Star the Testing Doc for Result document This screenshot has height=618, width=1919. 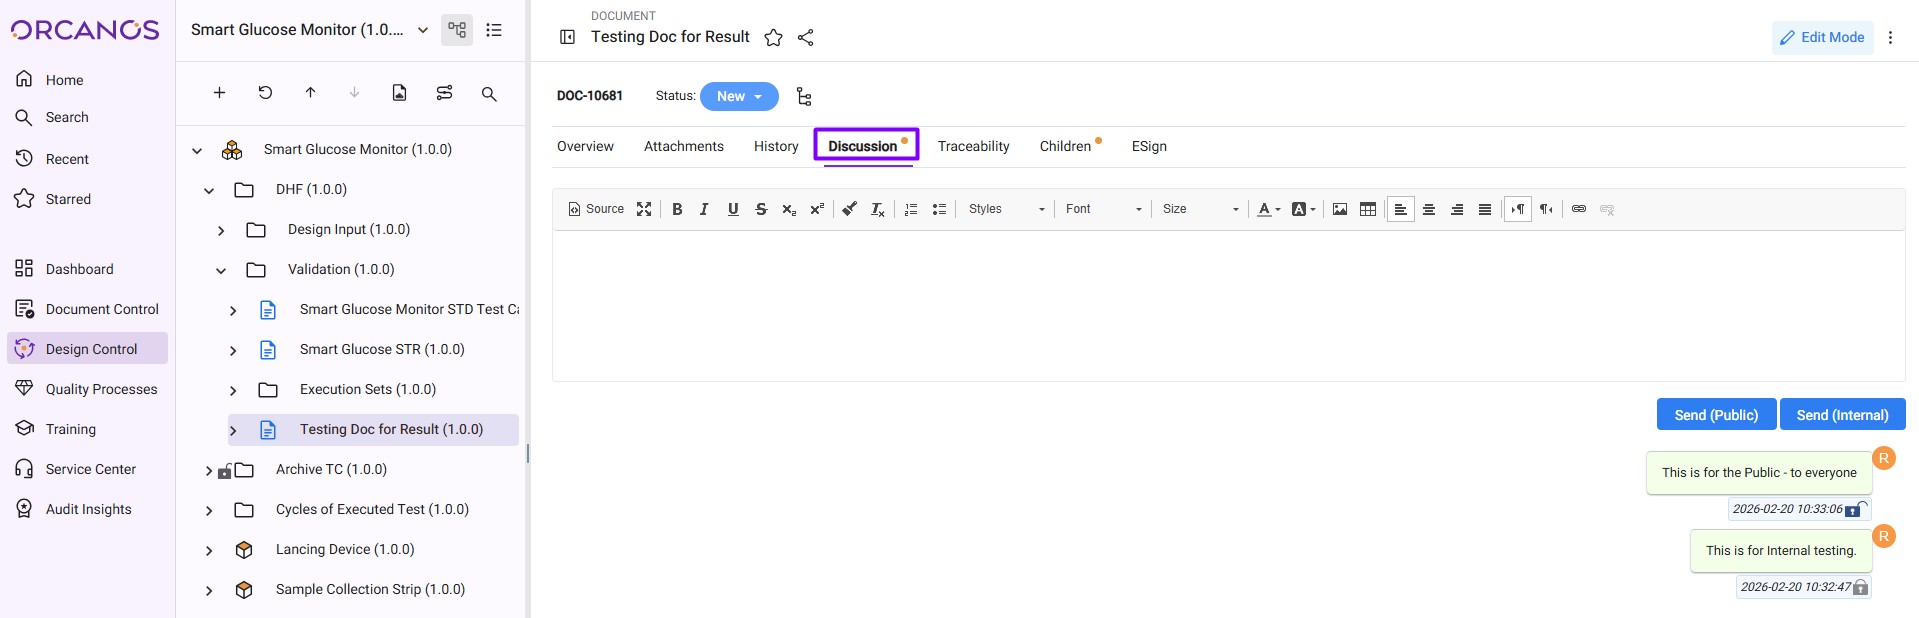773,38
